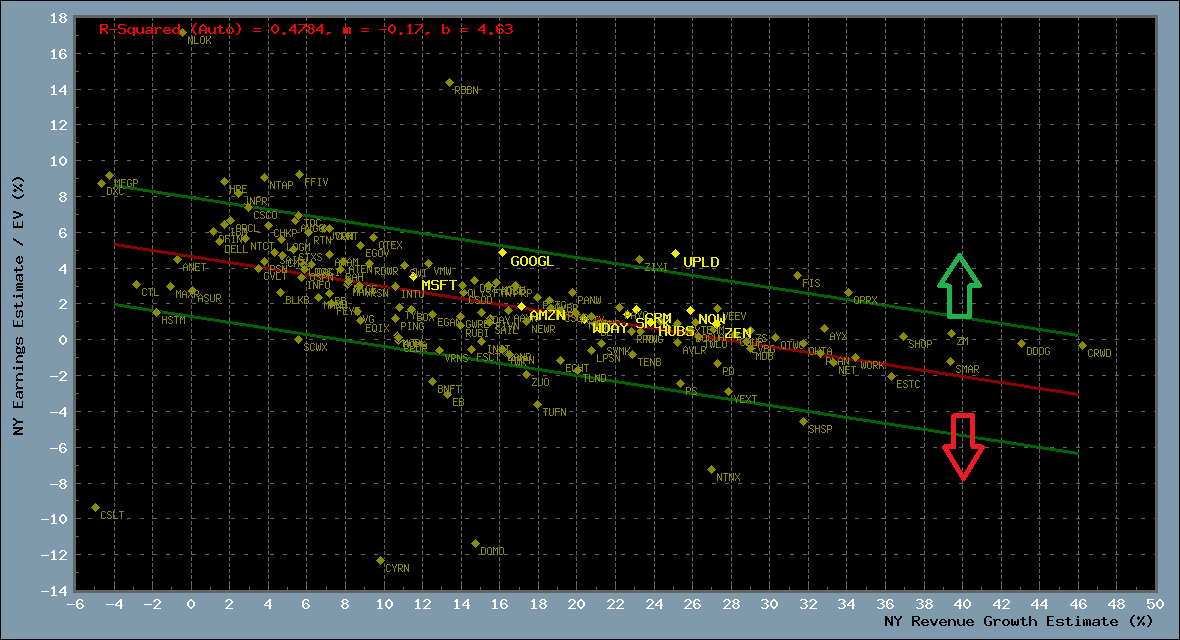Click the DELL ticker label
The height and width of the screenshot is (640, 1180).
pos(236,249)
